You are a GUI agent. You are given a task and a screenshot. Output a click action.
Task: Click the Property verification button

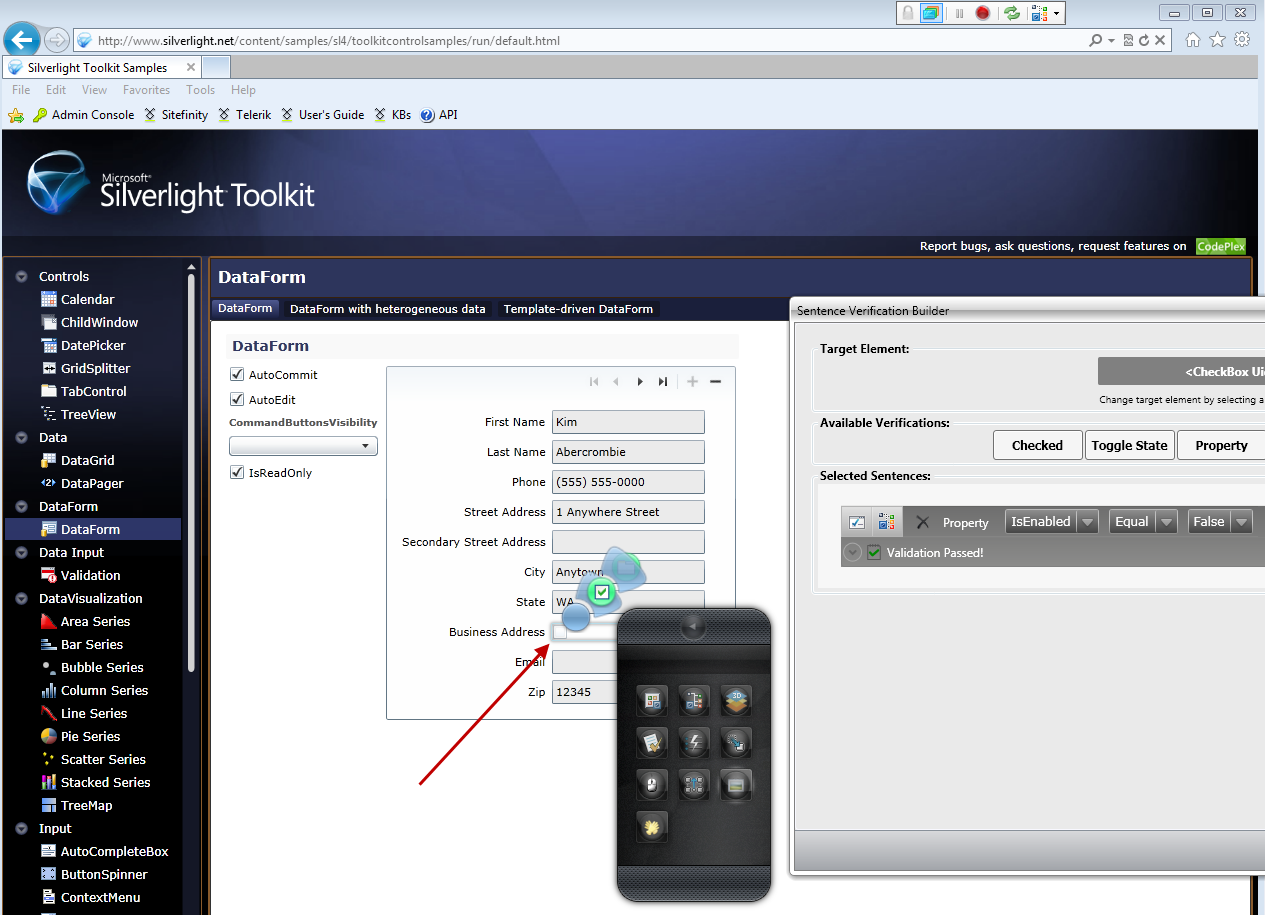(x=1221, y=445)
